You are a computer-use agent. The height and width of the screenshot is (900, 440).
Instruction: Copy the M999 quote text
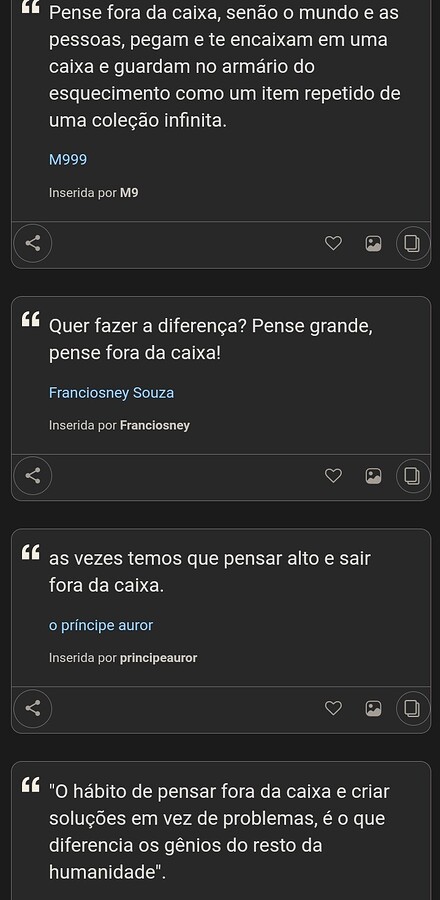click(x=412, y=243)
